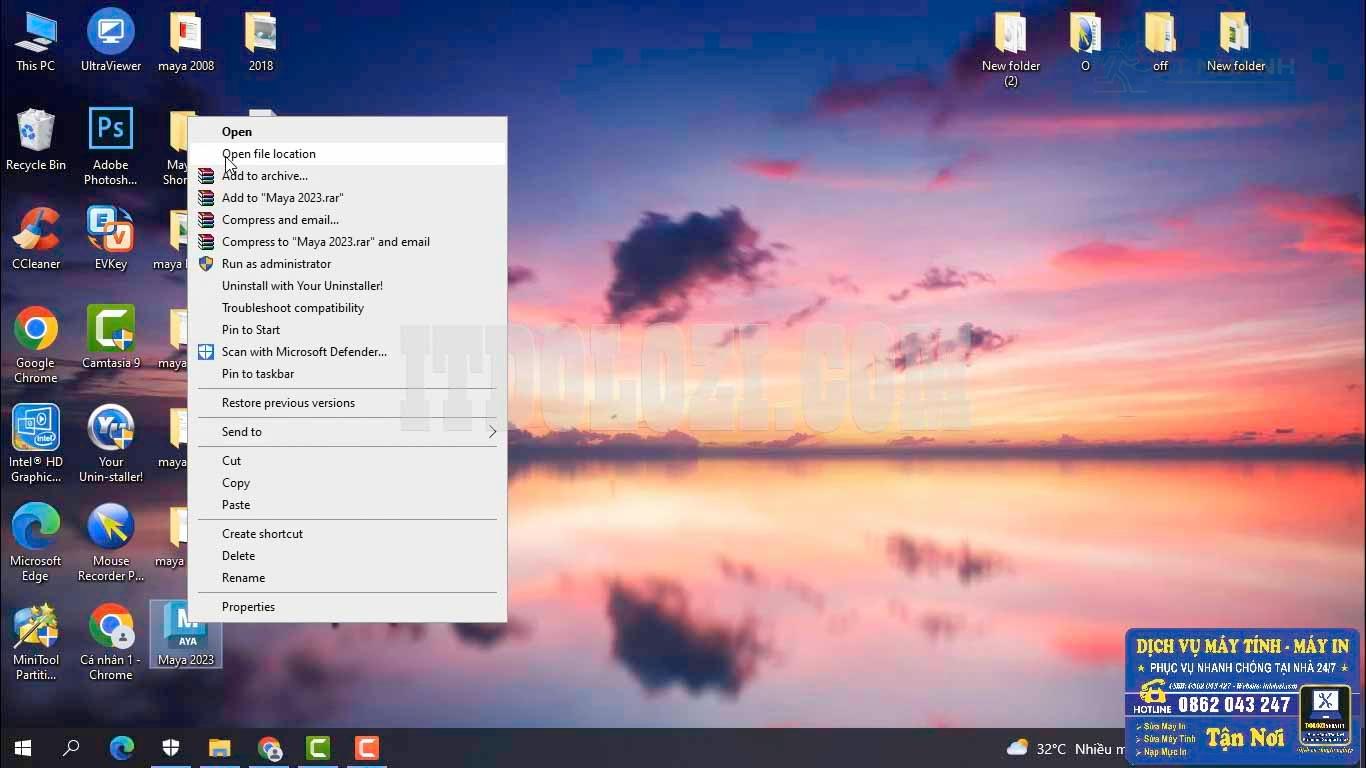Image resolution: width=1366 pixels, height=768 pixels.
Task: Open File Explorer from the taskbar
Action: pos(219,748)
